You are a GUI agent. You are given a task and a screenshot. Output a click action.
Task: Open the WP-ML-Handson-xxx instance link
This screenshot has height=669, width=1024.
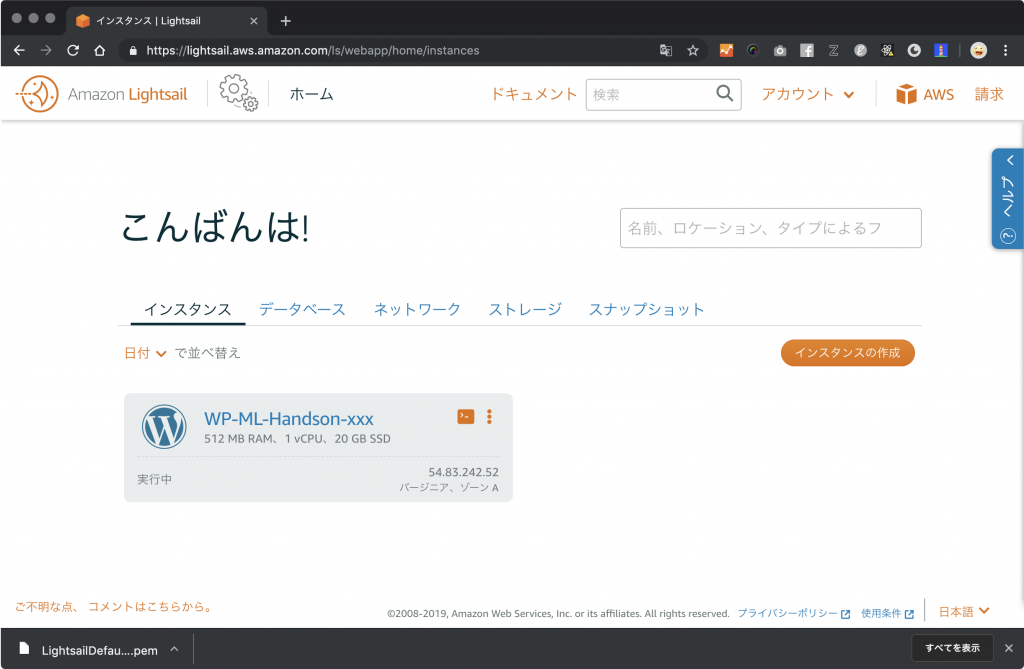tap(289, 418)
